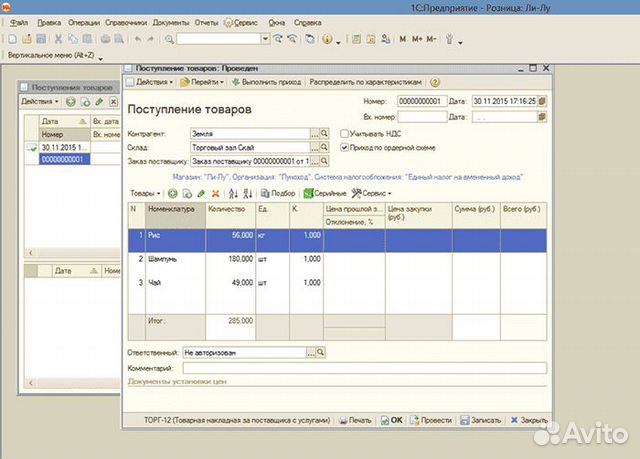
Task: Click magnifier icon next to Контрагент field
Action: pos(324,133)
